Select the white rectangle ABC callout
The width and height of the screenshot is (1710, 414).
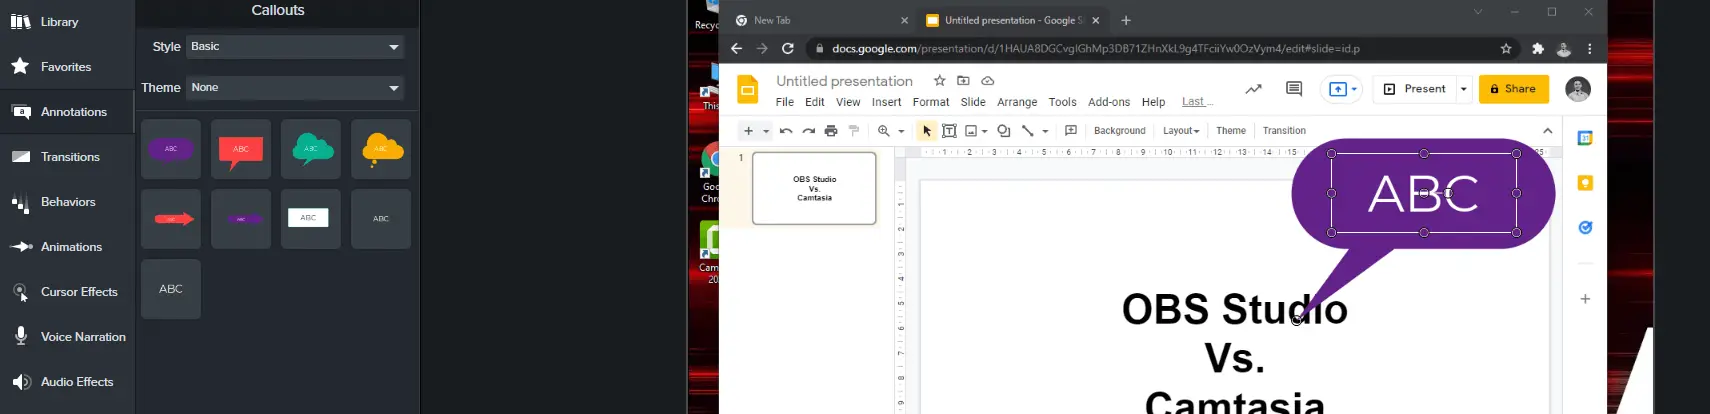tap(311, 219)
